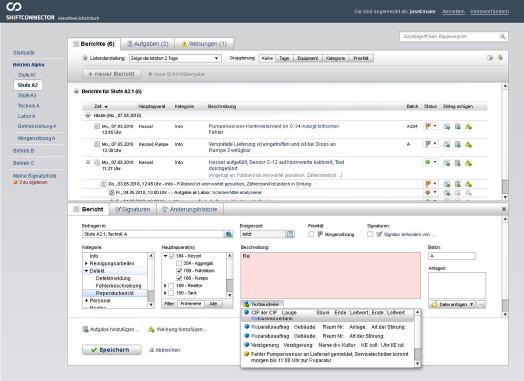Group reports by Tage
Image resolution: width=524 pixels, height=381 pixels.
pyautogui.click(x=284, y=58)
